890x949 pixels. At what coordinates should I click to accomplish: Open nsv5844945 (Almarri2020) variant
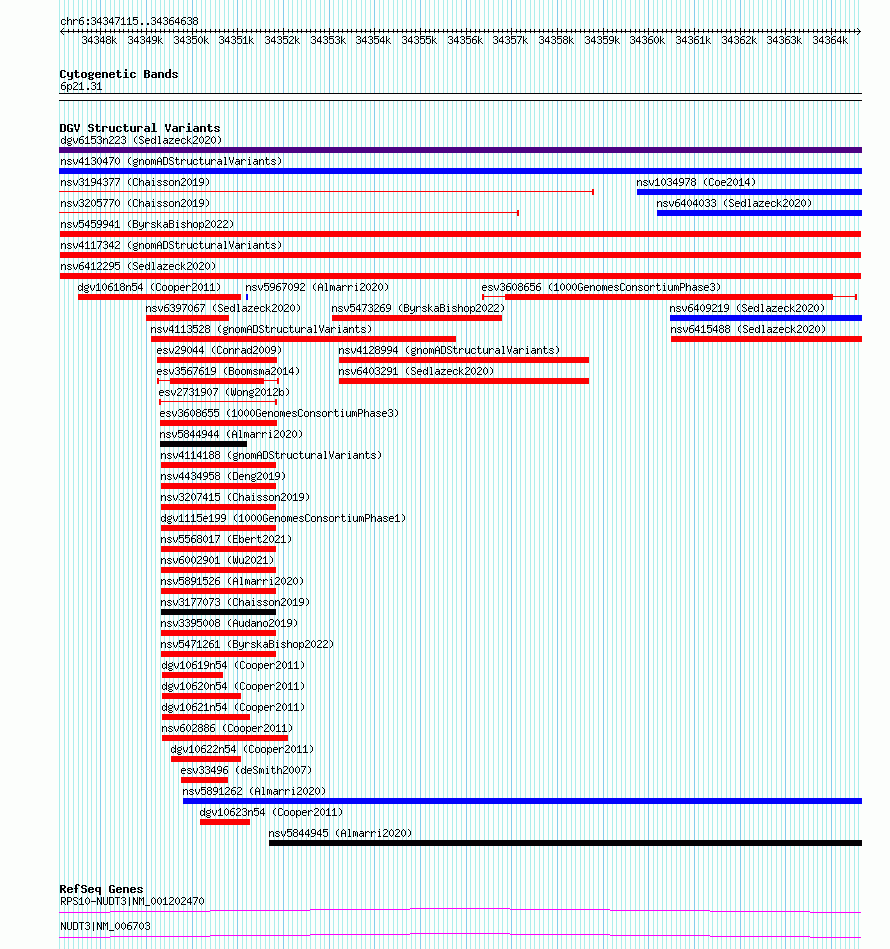(x=340, y=833)
